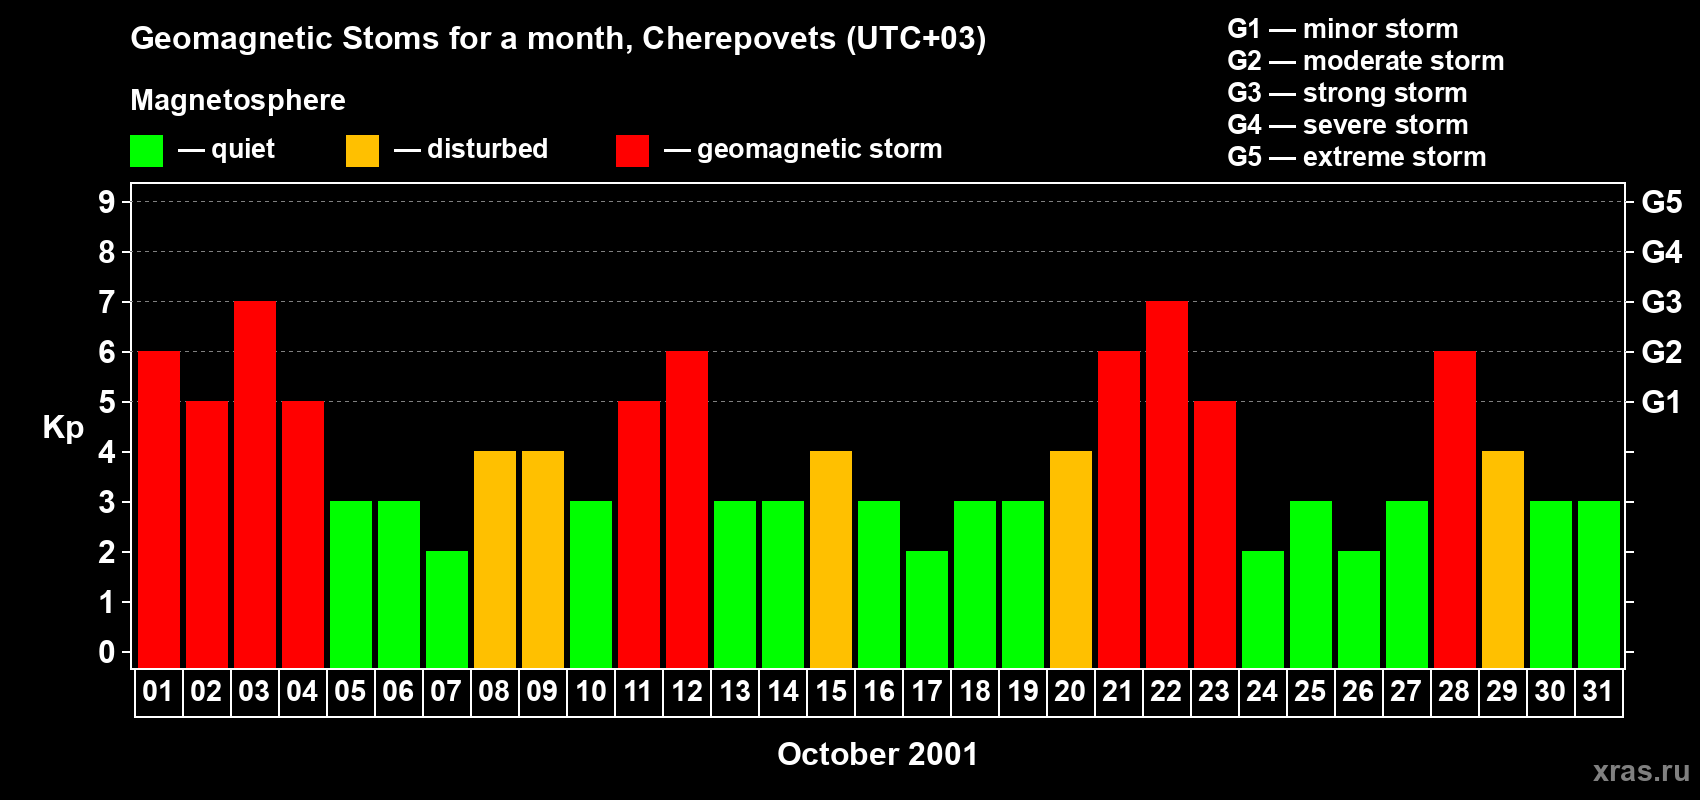Click the day label '21' on the x-axis
1700x800 pixels.
coord(1118,692)
